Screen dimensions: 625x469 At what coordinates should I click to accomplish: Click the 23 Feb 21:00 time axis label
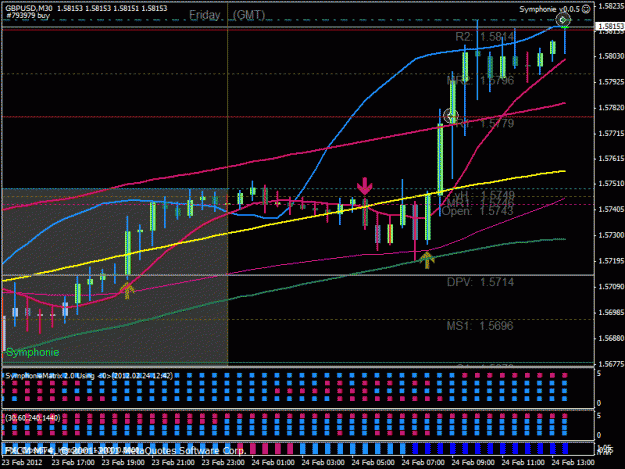click(x=173, y=463)
